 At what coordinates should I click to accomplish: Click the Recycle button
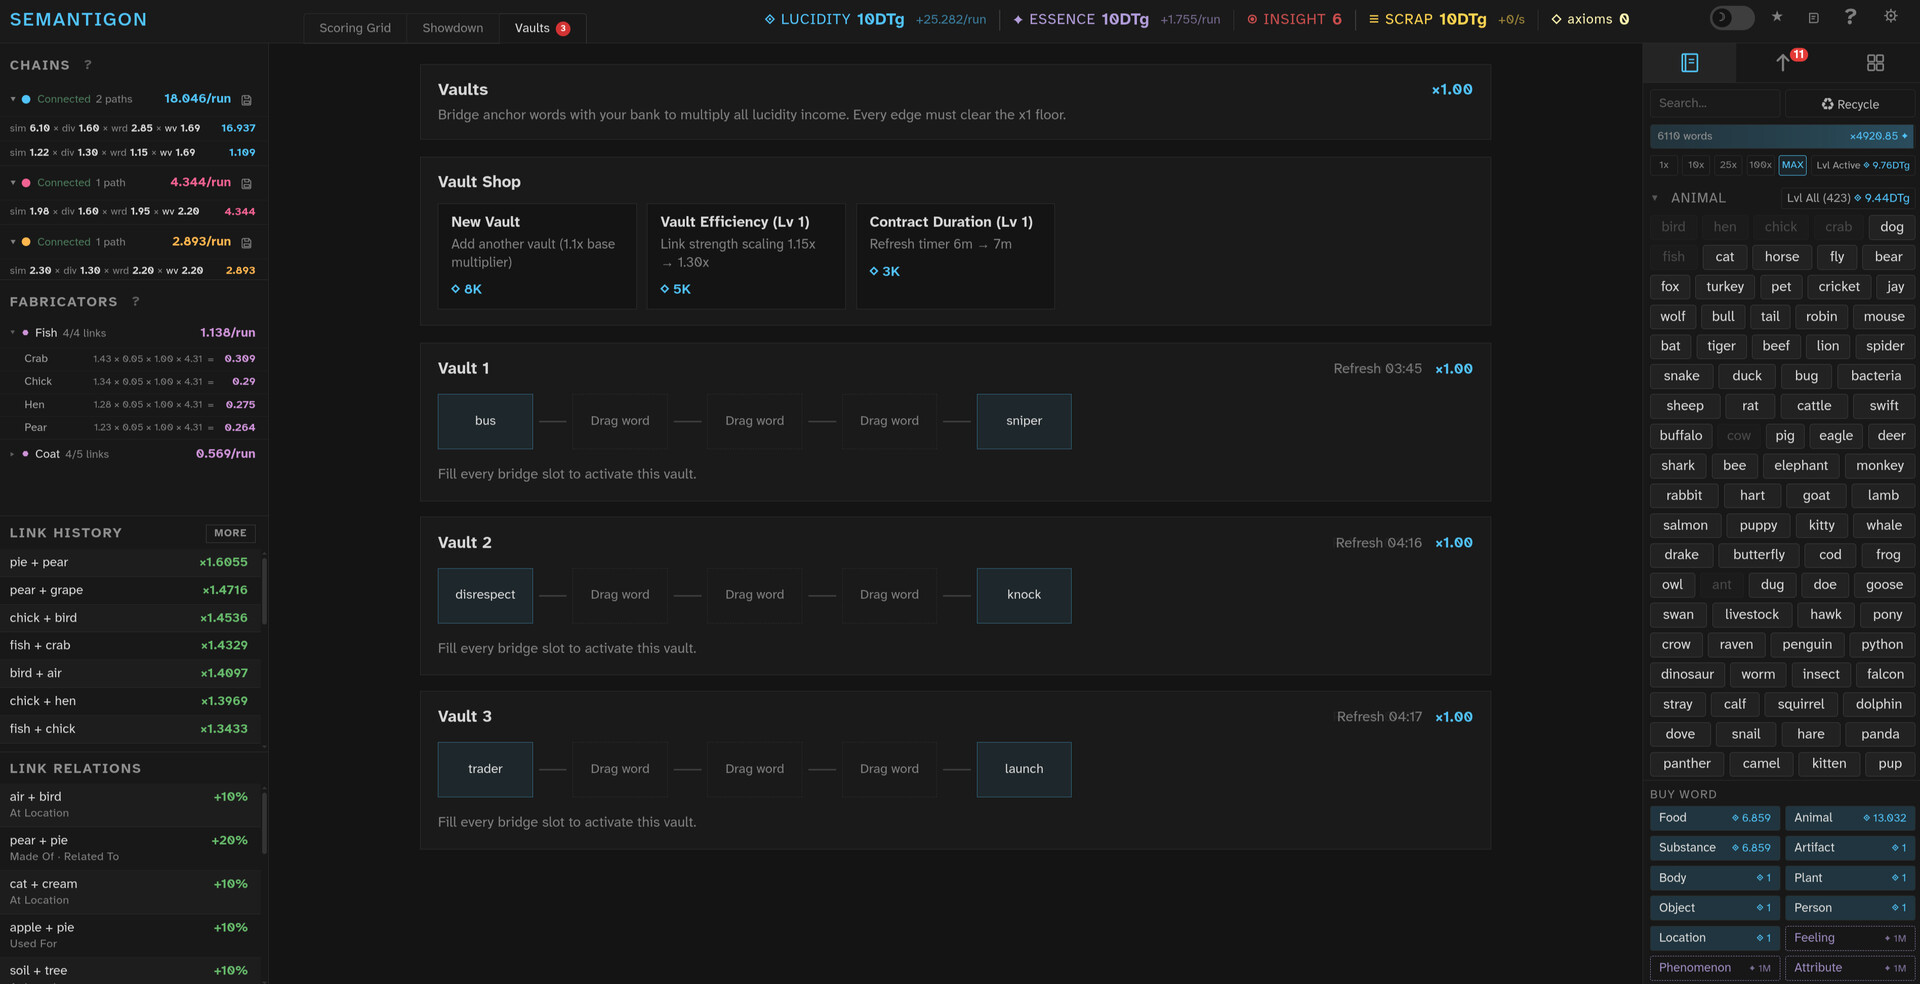tap(1849, 104)
